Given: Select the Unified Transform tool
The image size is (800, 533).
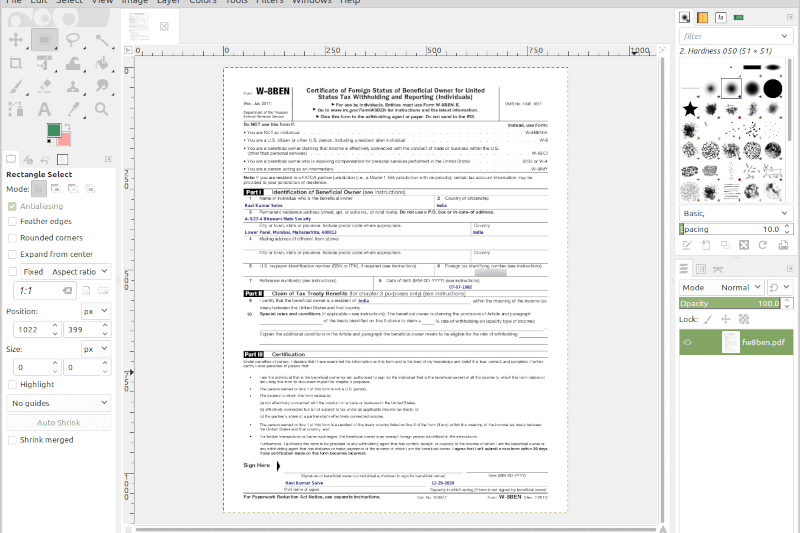Looking at the screenshot, I should [44, 63].
